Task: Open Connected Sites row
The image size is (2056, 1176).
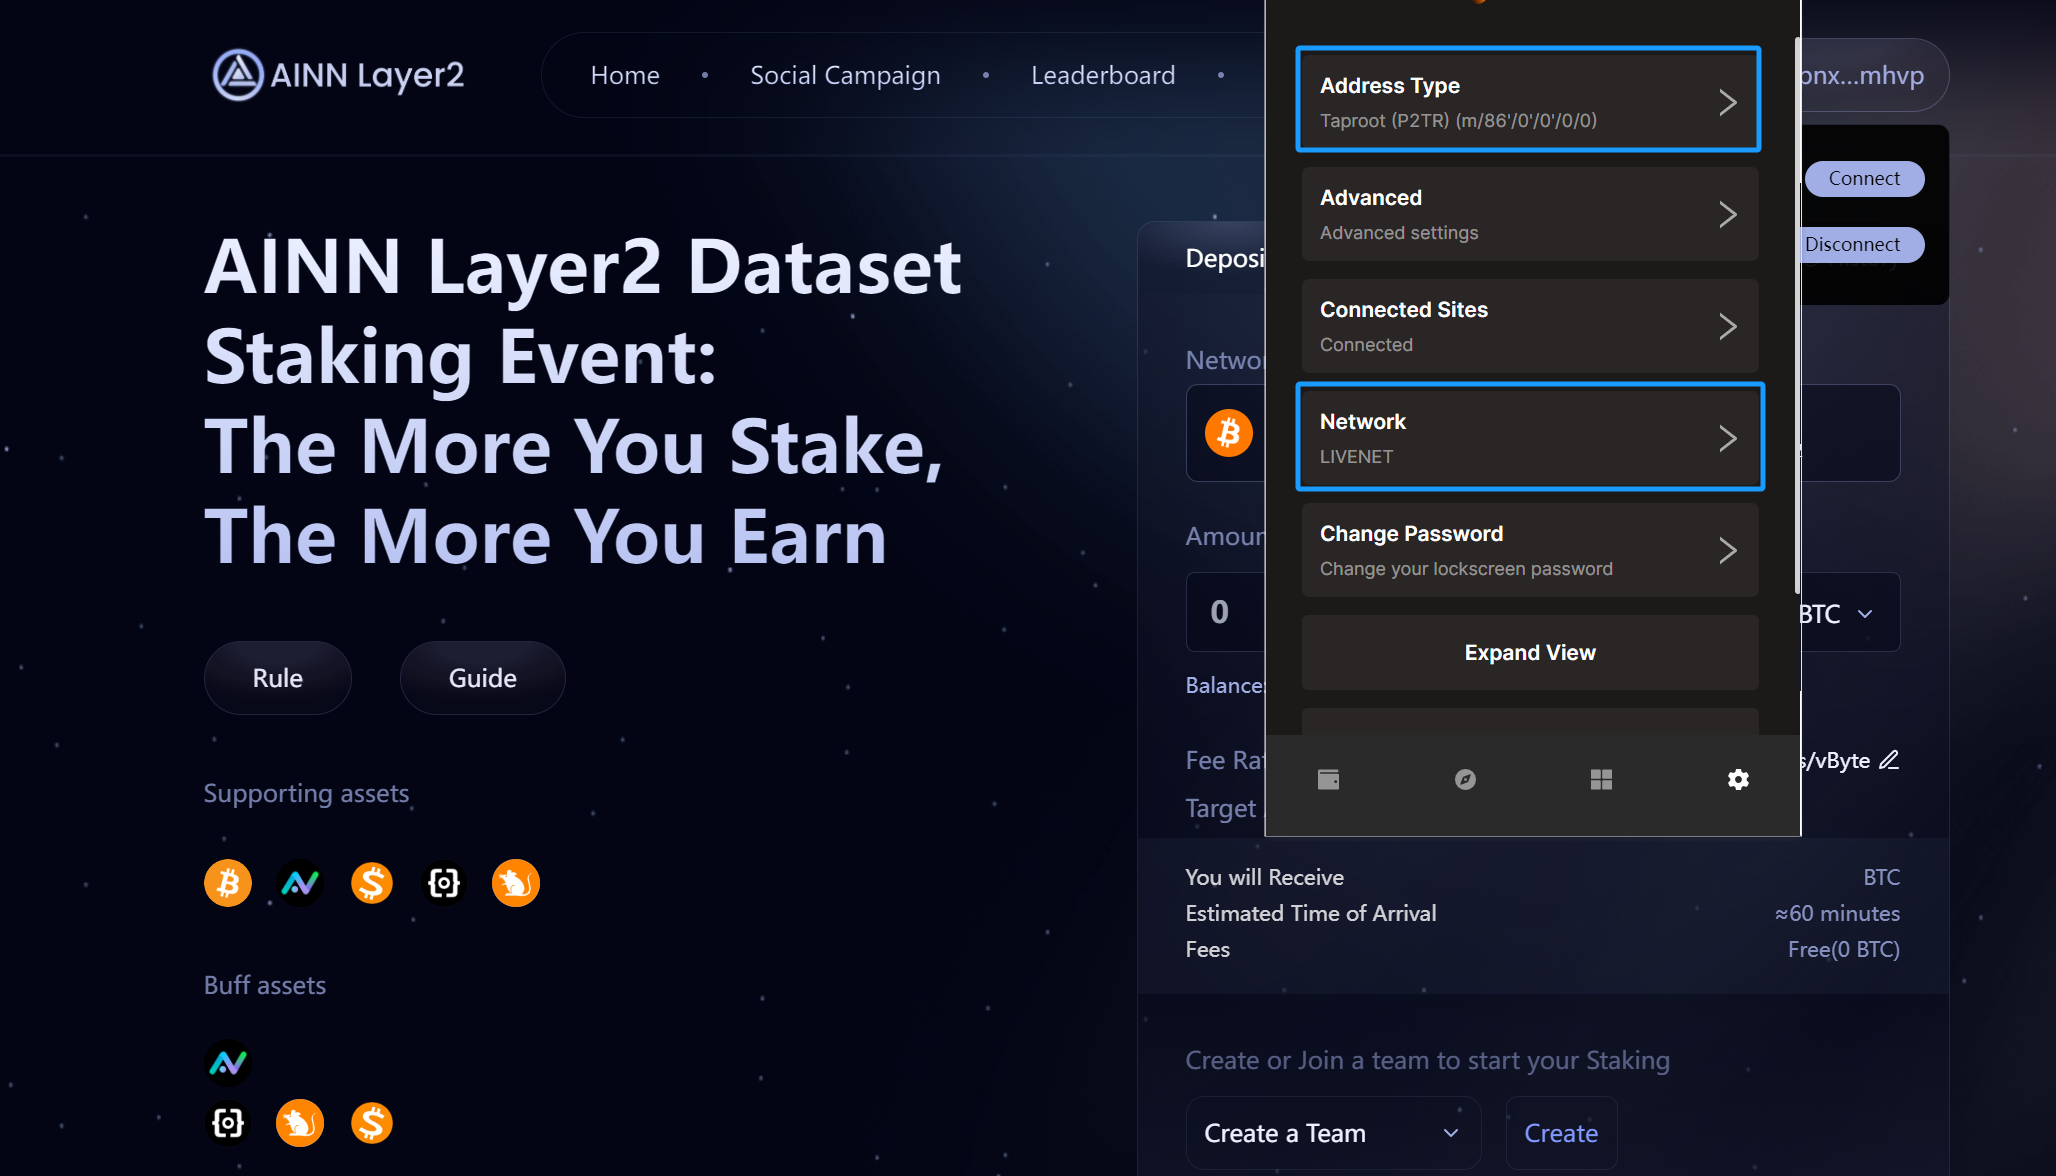Action: click(x=1530, y=326)
